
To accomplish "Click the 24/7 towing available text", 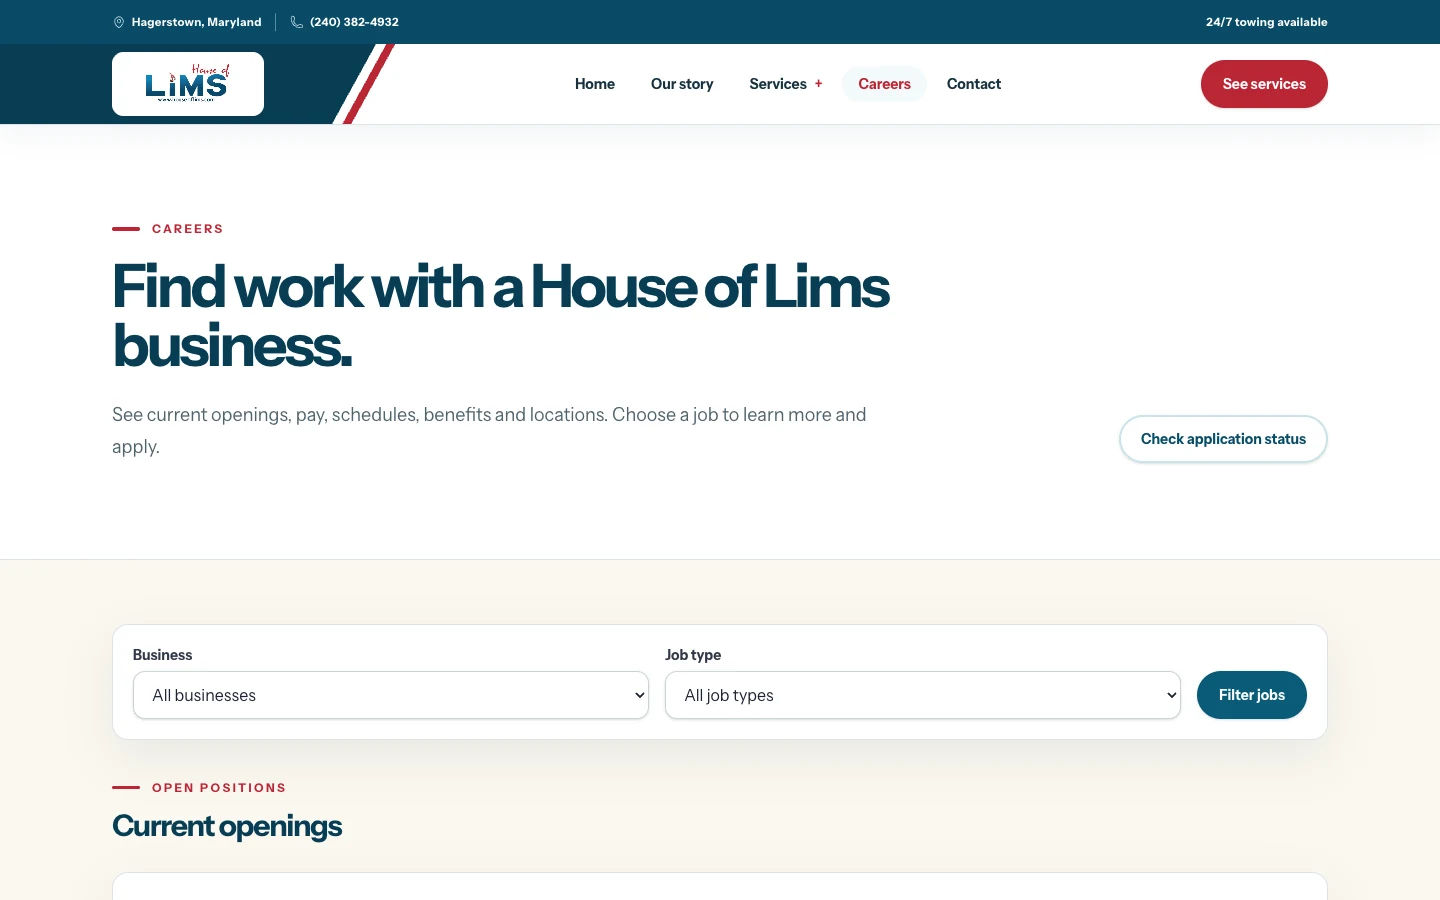I will 1267,22.
